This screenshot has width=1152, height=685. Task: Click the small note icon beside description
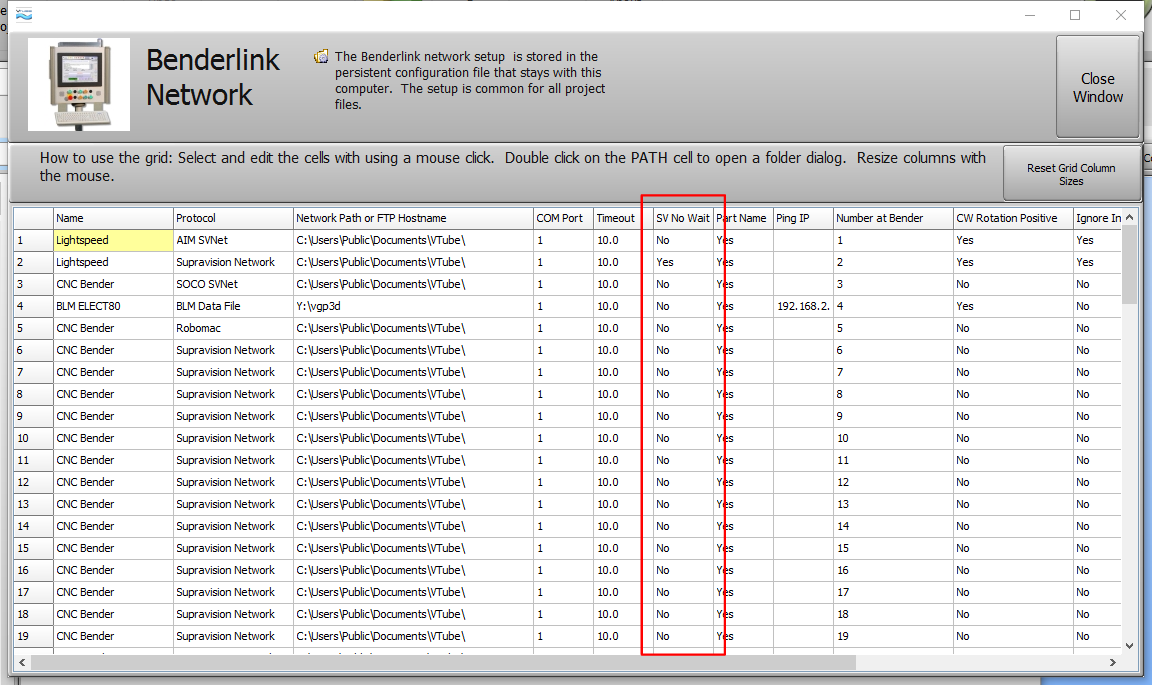click(x=321, y=57)
